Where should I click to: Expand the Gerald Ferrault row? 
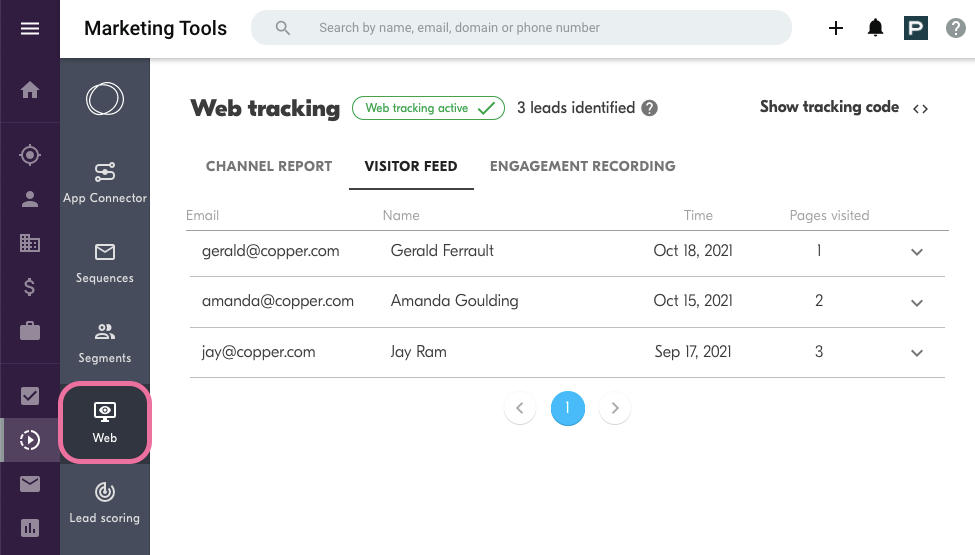(x=917, y=252)
